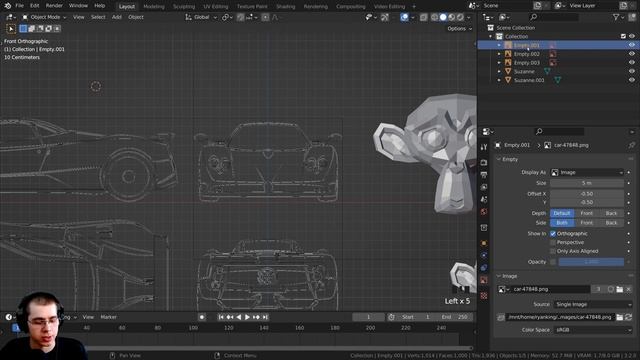Toggle proportional editing icon
The width and height of the screenshot is (640, 360).
(265, 17)
